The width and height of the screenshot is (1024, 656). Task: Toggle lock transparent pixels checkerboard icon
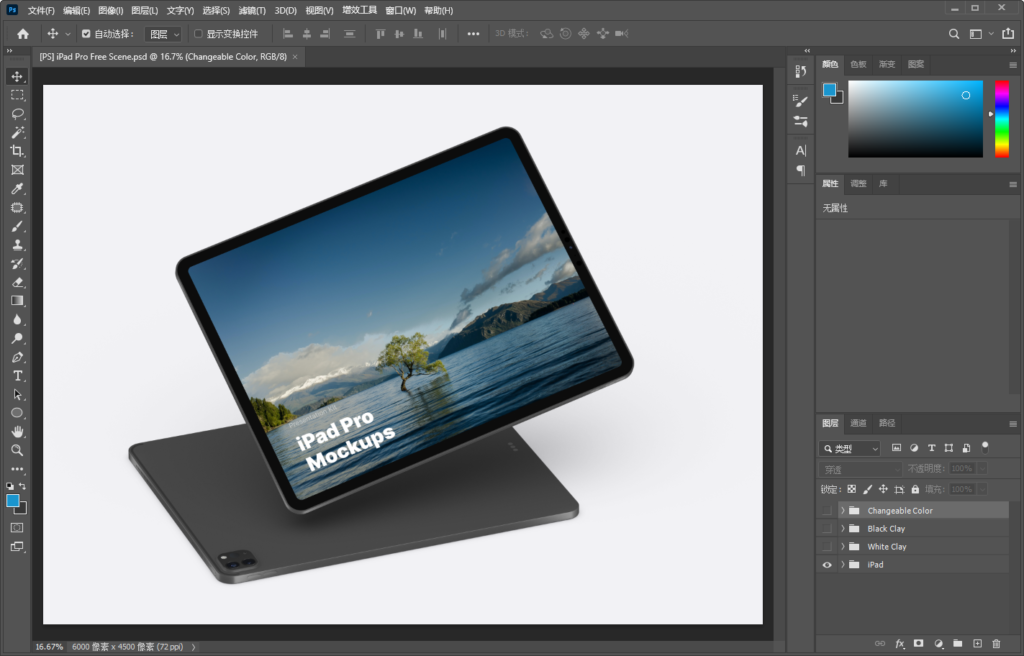click(852, 489)
